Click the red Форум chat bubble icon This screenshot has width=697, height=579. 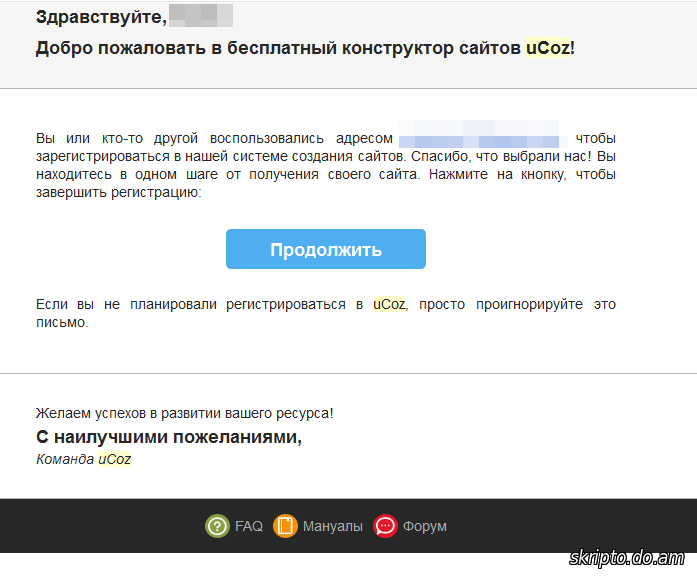[x=385, y=526]
